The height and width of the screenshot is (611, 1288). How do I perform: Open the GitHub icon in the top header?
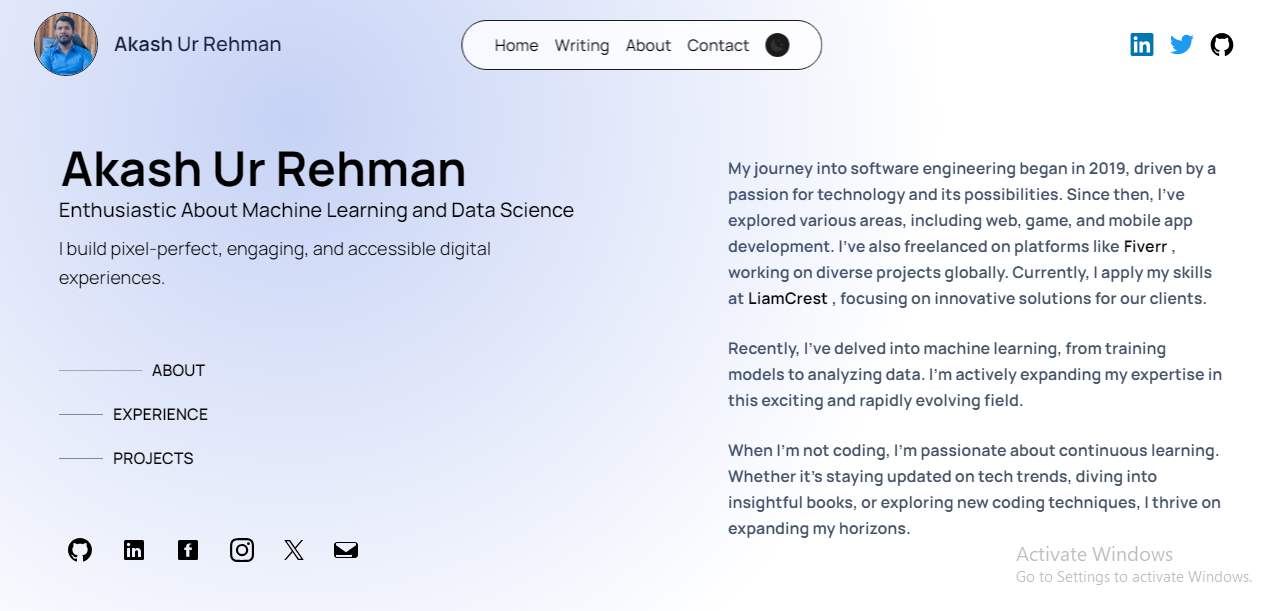click(1222, 45)
